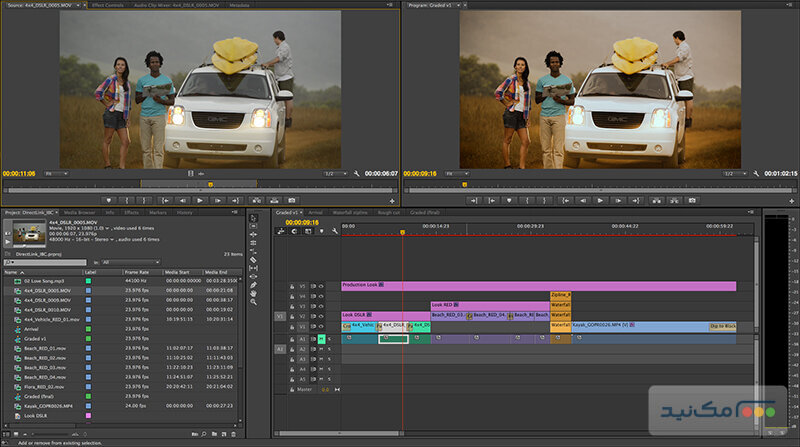
Task: Select 4x4_DSLR_0009.MOV in project list
Action: (47, 300)
